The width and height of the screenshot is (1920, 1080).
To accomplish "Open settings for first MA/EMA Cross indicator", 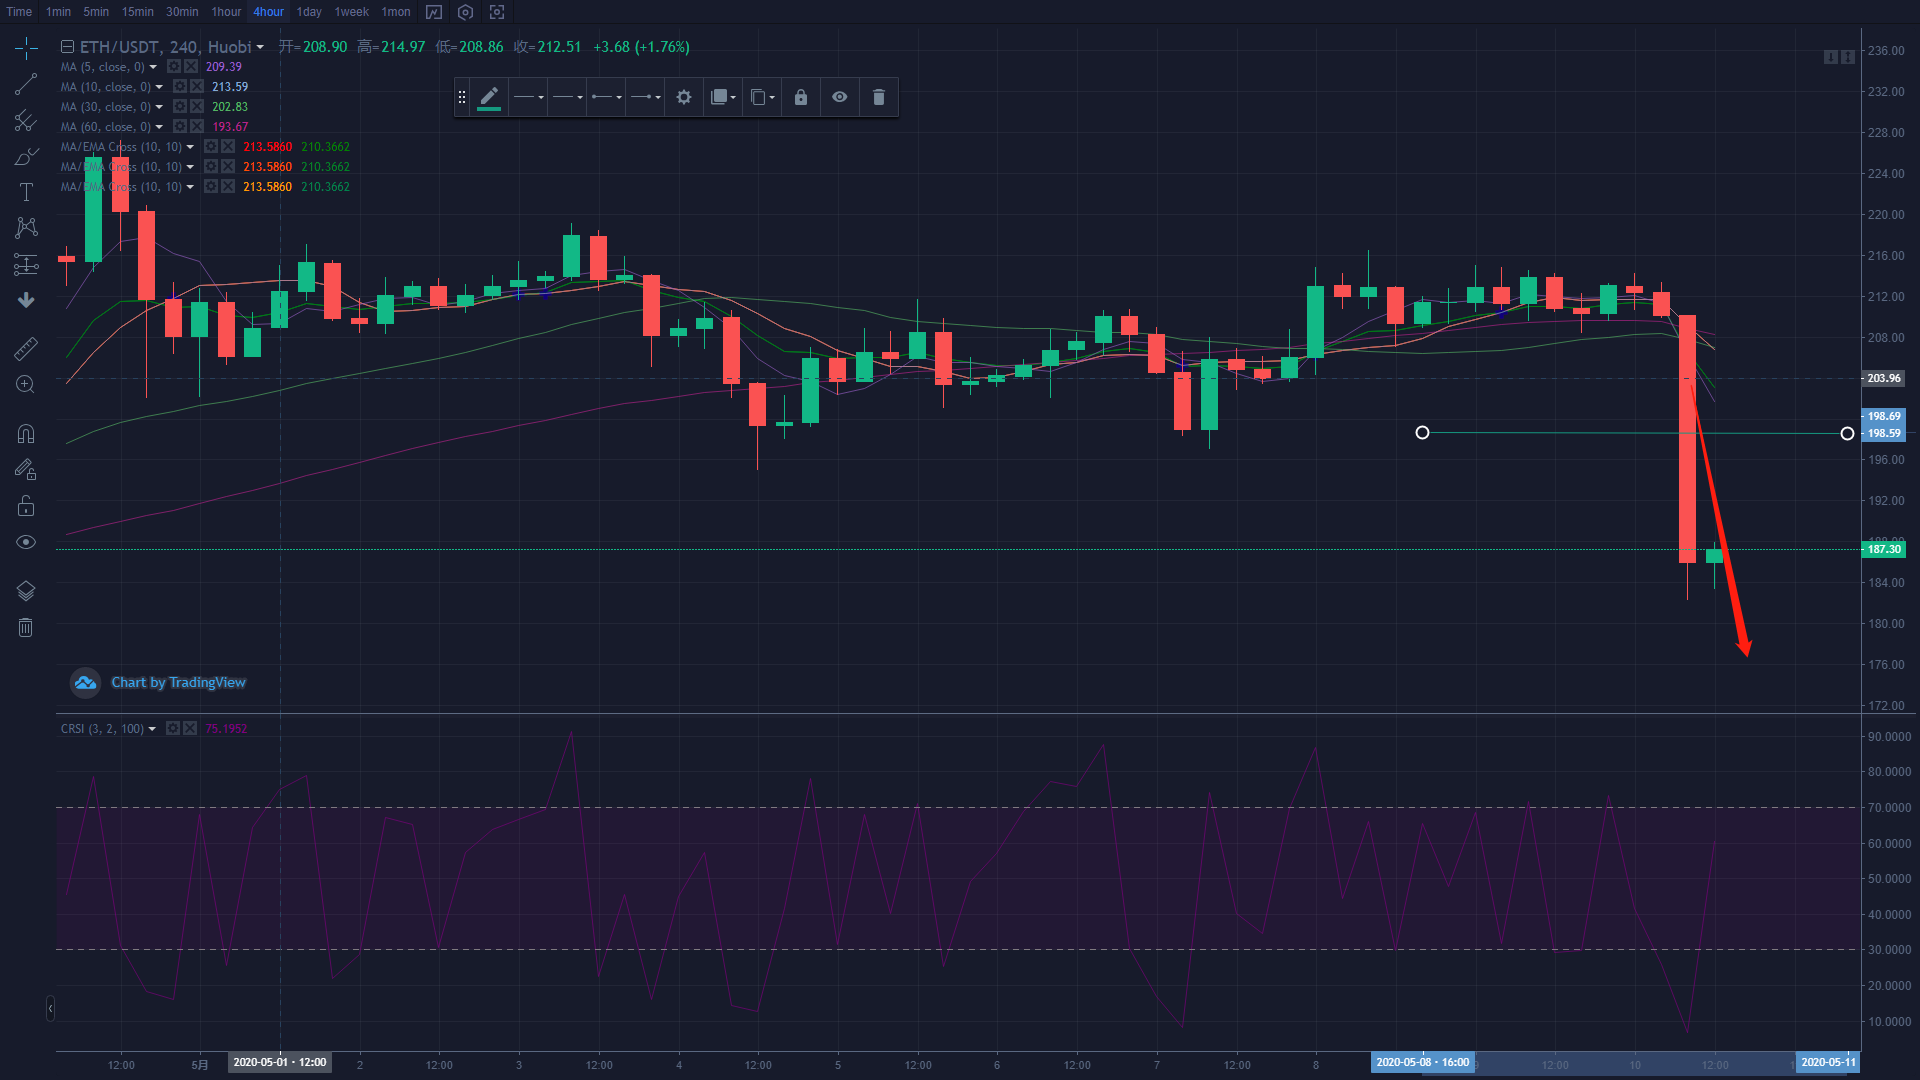I will point(211,147).
